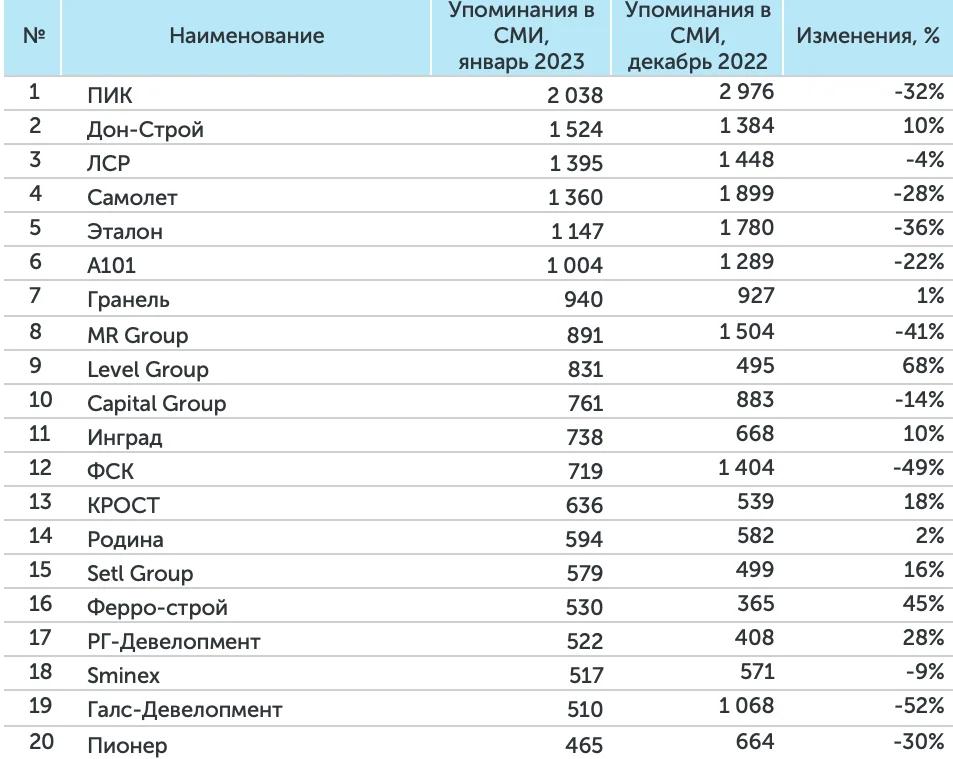Click the "Level Group" name cell
Viewport: 953px width, 759px height.
click(148, 369)
